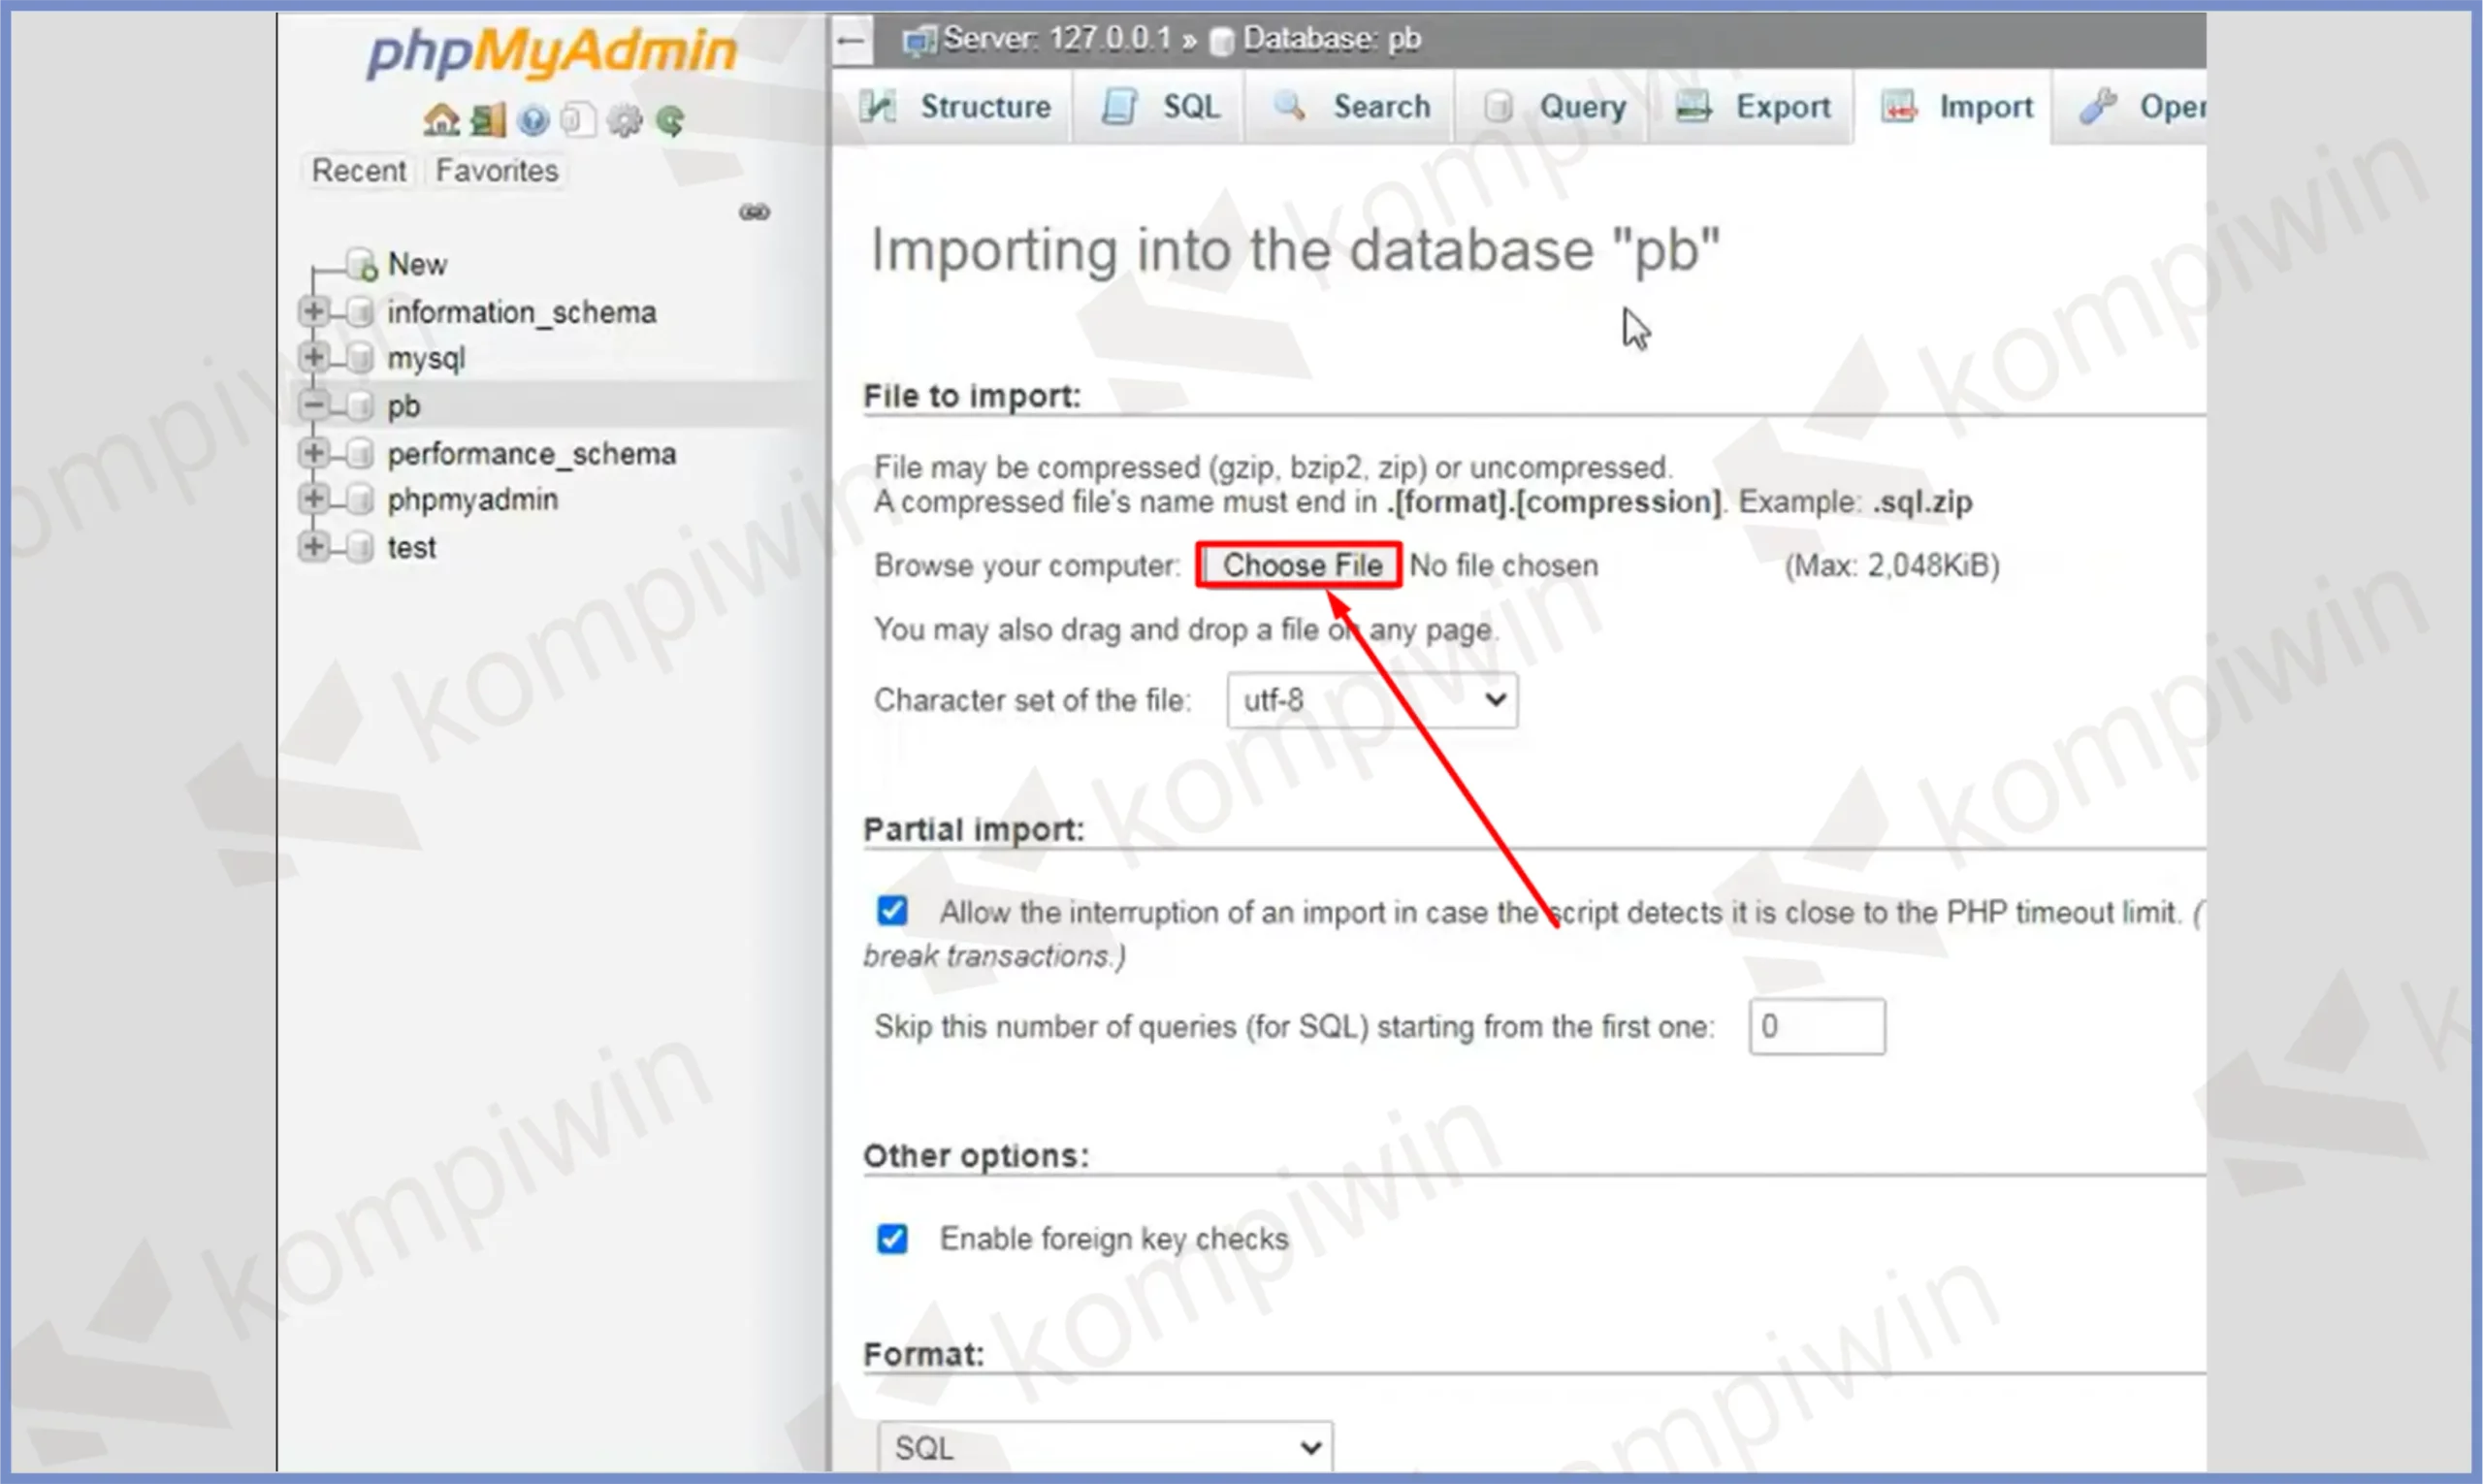Toggle Enable foreign key checks checkbox
Image resolution: width=2483 pixels, height=1484 pixels.
[x=892, y=1239]
